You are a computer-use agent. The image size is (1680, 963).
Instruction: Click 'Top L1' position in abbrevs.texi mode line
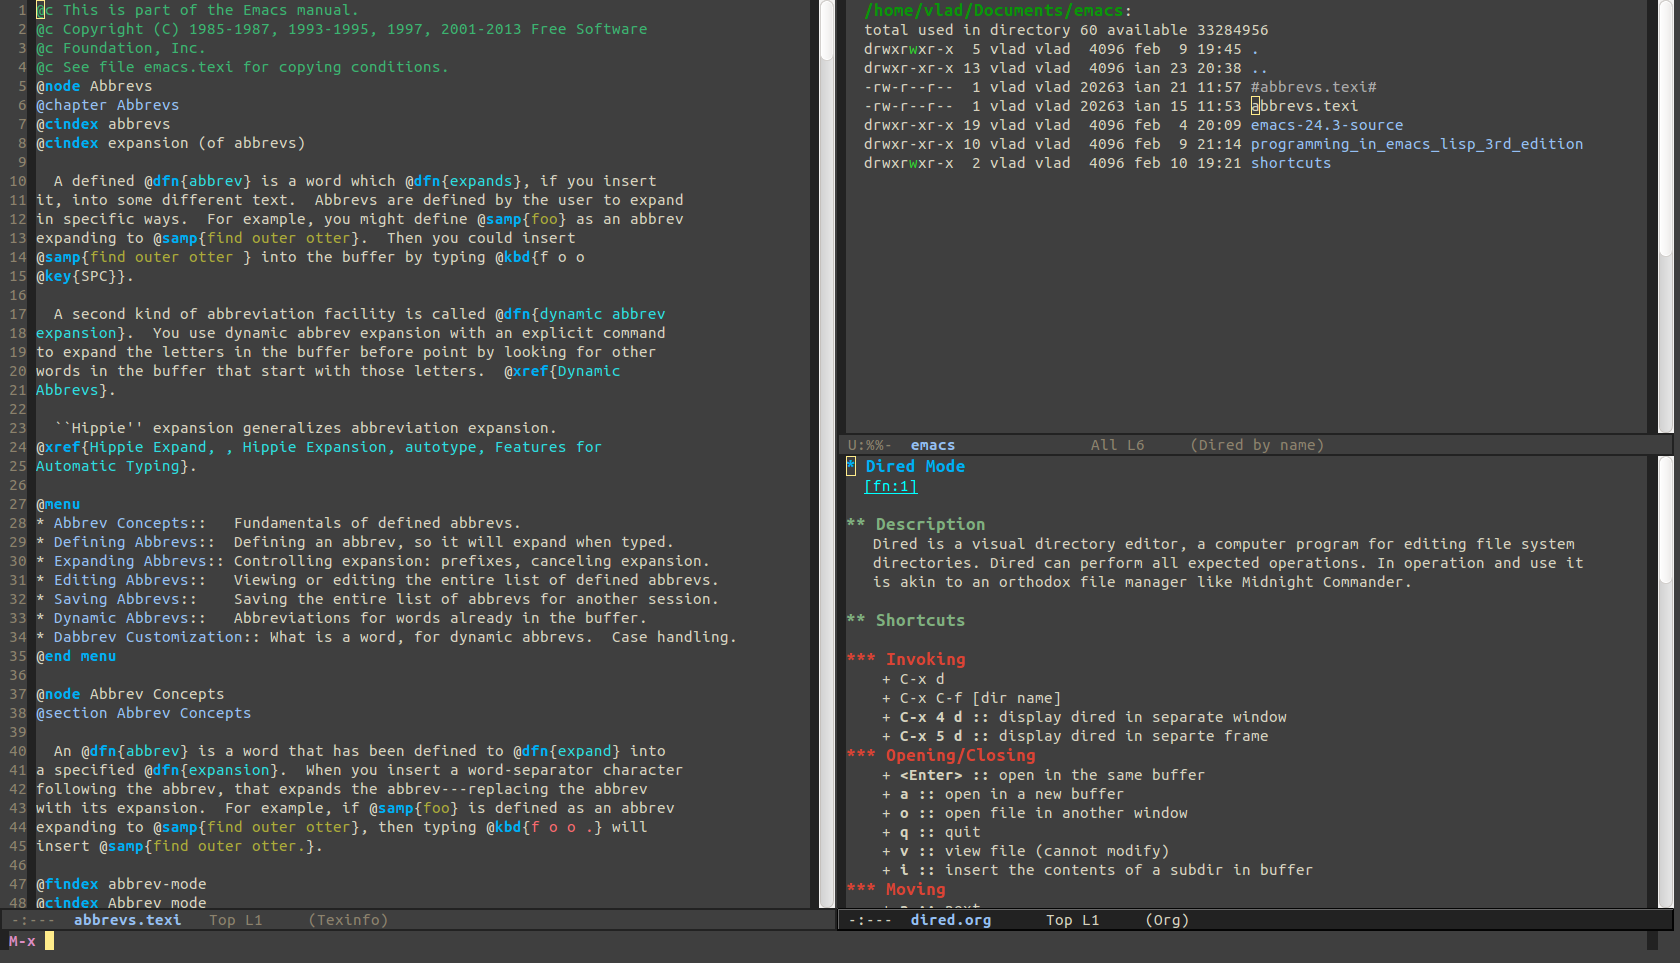point(235,920)
